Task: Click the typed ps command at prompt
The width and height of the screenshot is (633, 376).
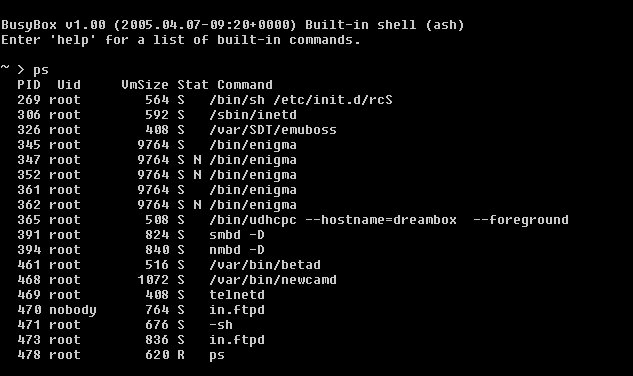Action: pos(41,70)
